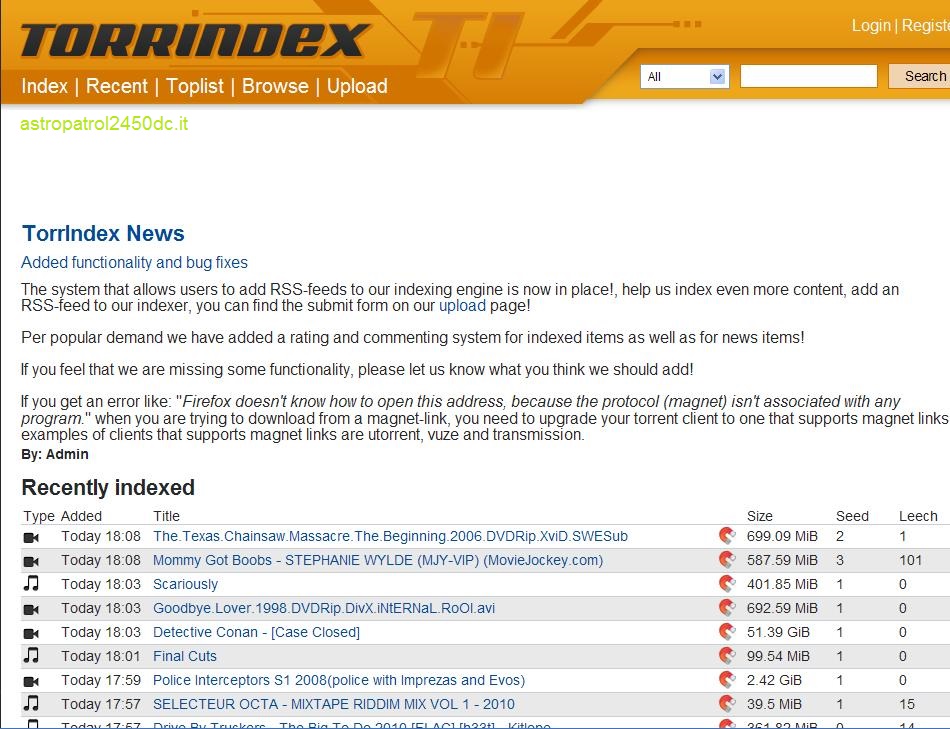This screenshot has height=729, width=950.
Task: Click 'Today 17:59' added time
Action: (x=101, y=680)
